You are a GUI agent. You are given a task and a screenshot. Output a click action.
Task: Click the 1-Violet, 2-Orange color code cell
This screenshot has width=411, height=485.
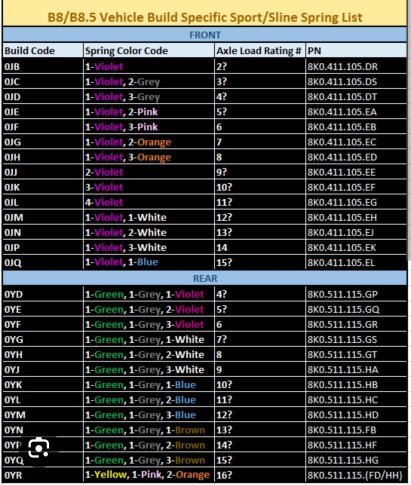[148, 142]
